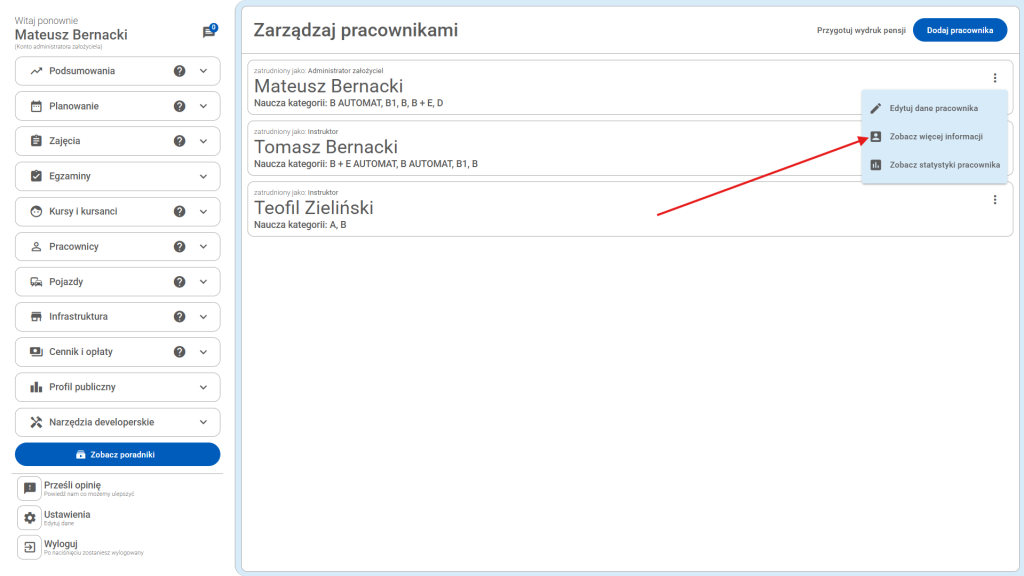The height and width of the screenshot is (576, 1024).
Task: Select the pencil icon next to Edytuj dane pracownika
Action: [x=874, y=106]
